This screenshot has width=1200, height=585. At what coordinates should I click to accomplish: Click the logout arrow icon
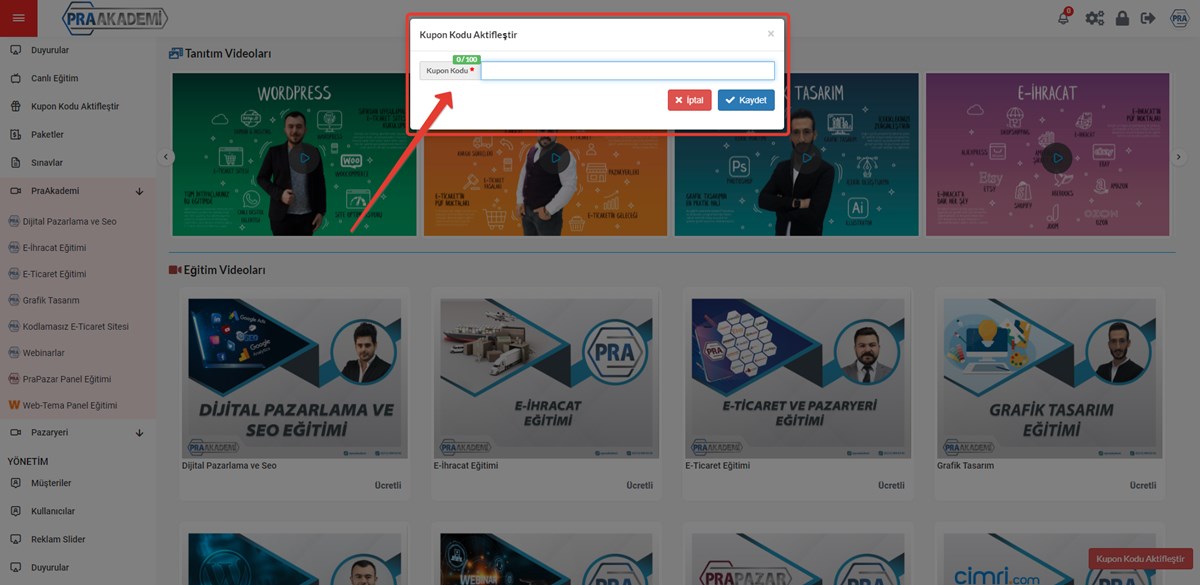[x=1147, y=18]
